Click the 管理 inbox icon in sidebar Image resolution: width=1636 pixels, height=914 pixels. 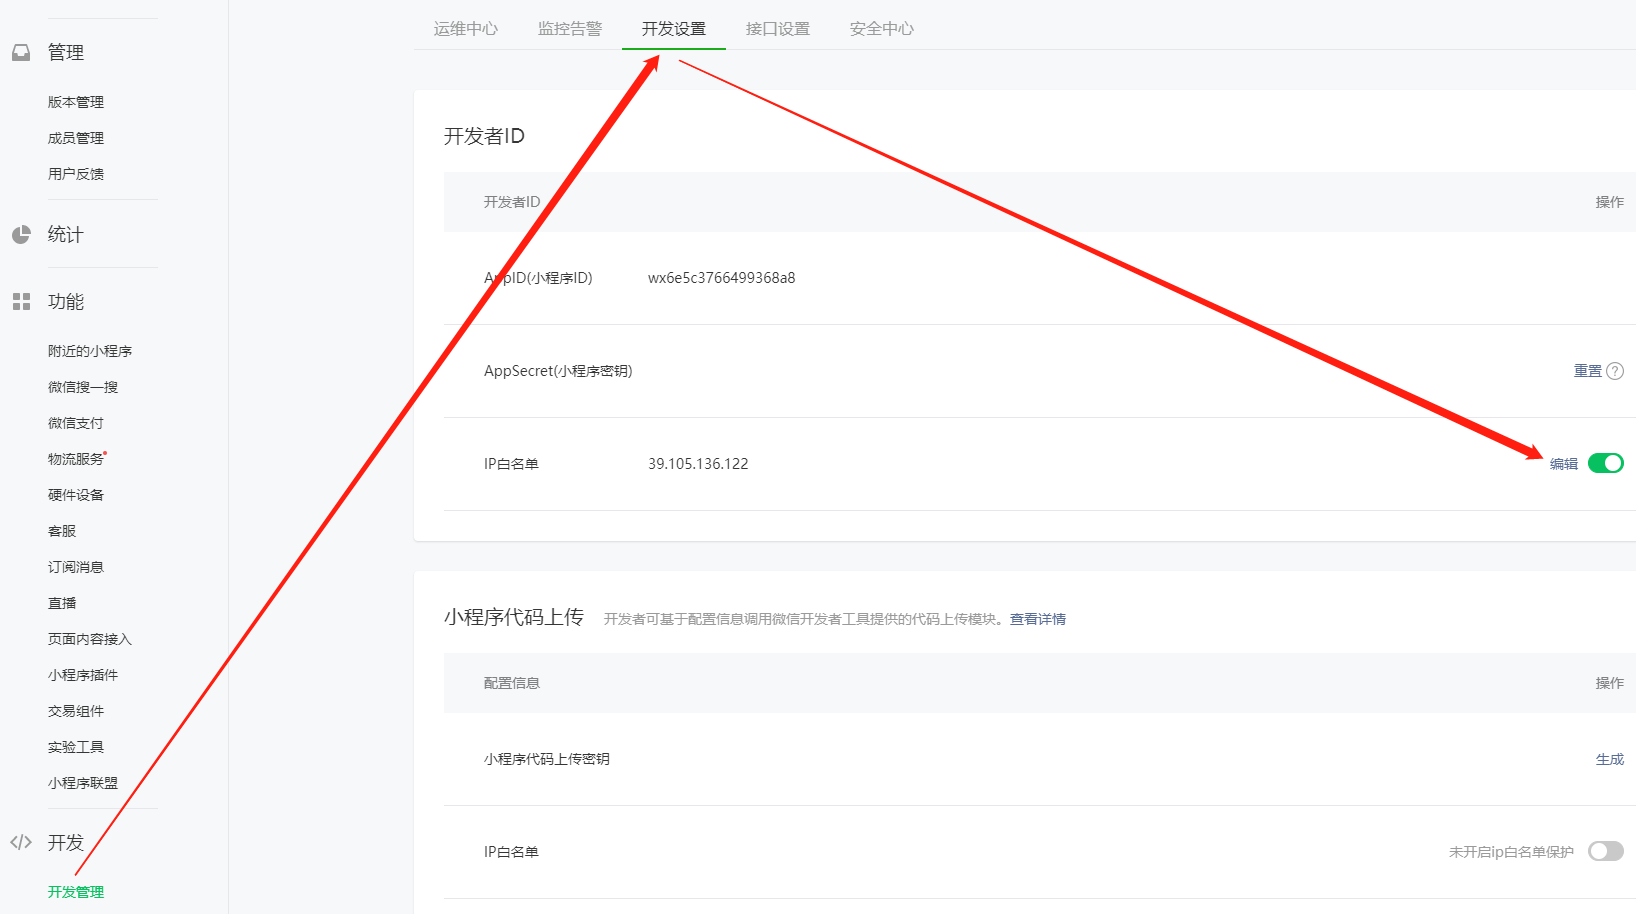[21, 52]
